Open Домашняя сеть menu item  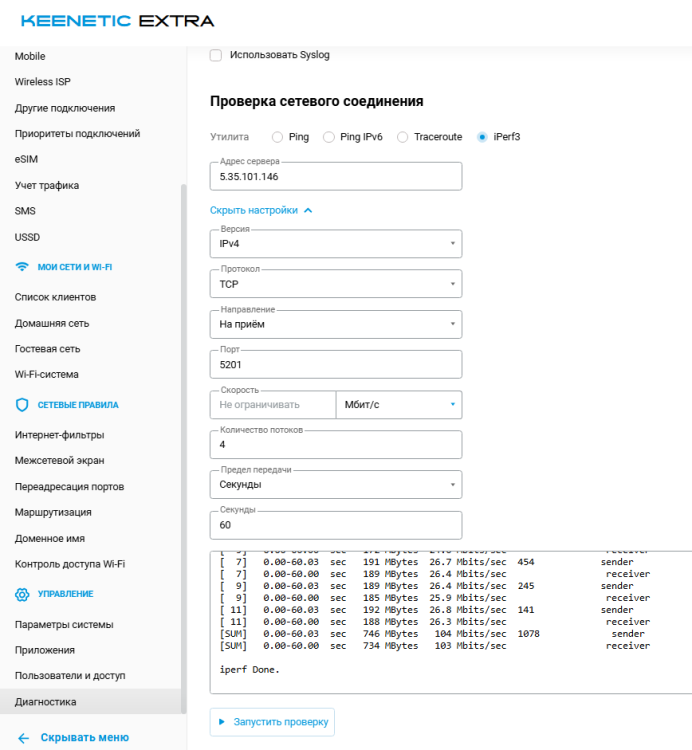(52, 323)
